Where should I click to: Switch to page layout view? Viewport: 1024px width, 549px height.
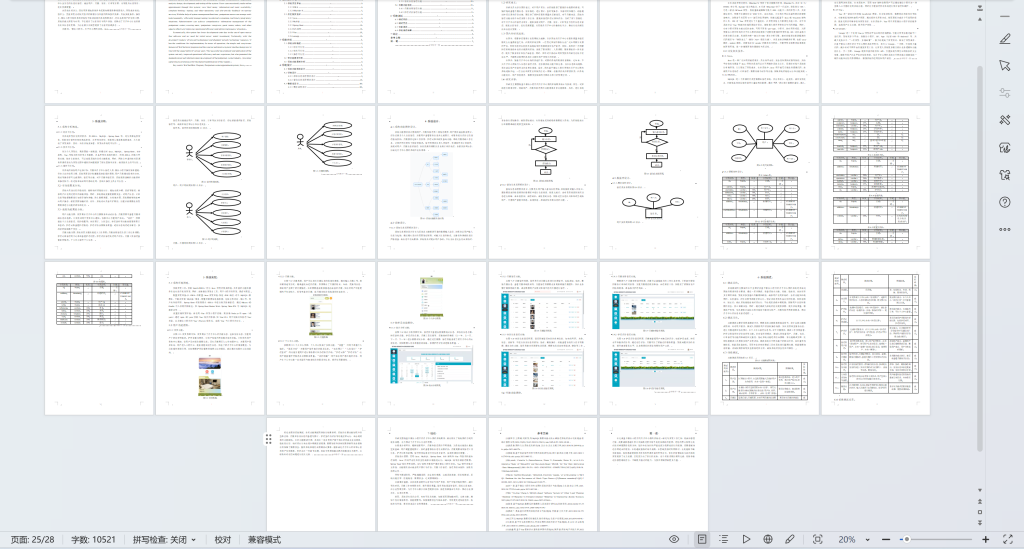coord(701,539)
